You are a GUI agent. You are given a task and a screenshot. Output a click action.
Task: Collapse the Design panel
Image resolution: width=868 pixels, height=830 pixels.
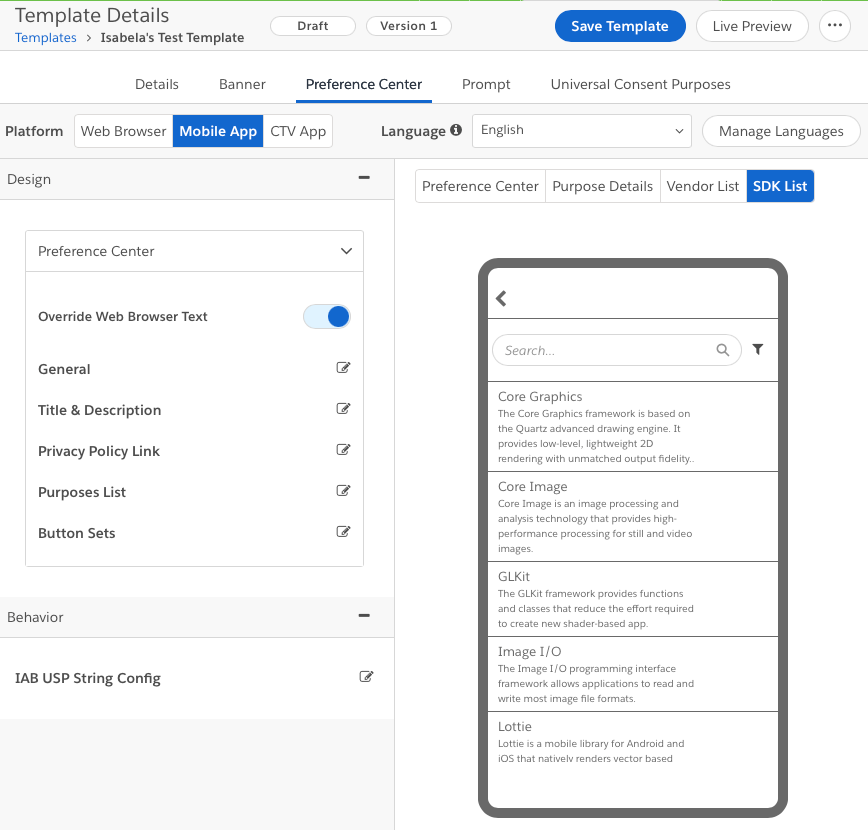click(x=364, y=178)
